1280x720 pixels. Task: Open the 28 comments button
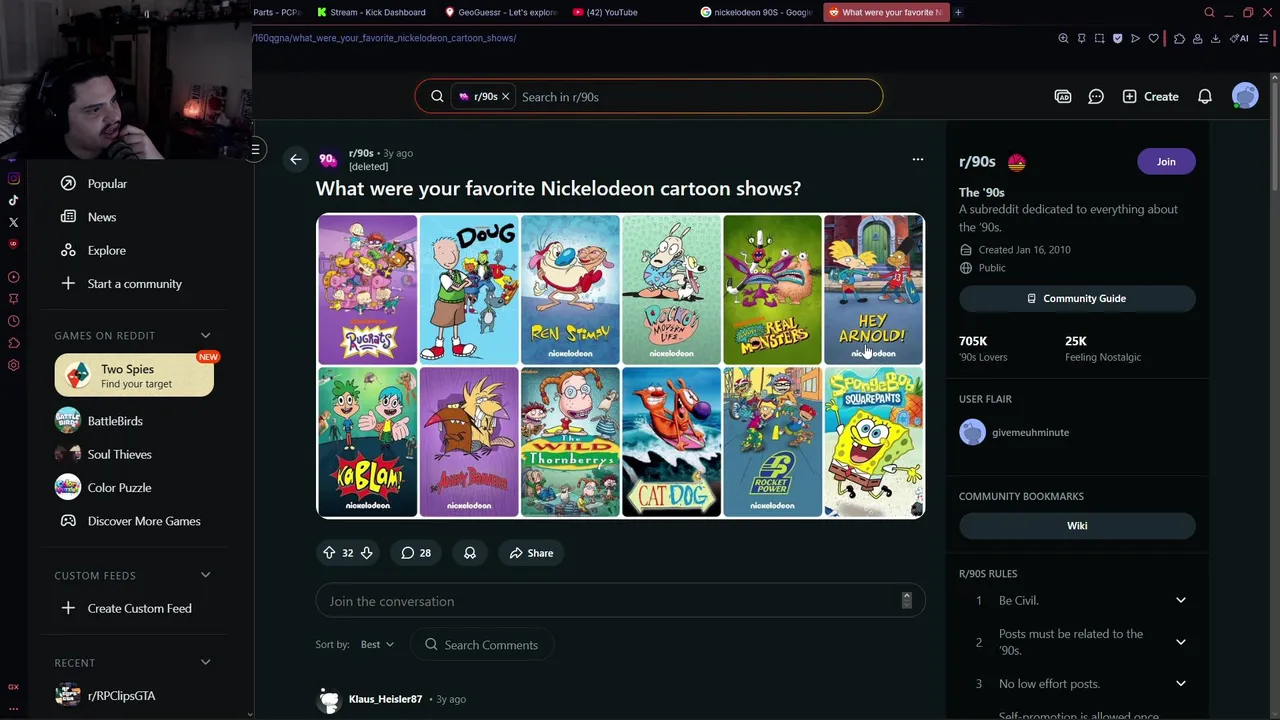tap(416, 553)
